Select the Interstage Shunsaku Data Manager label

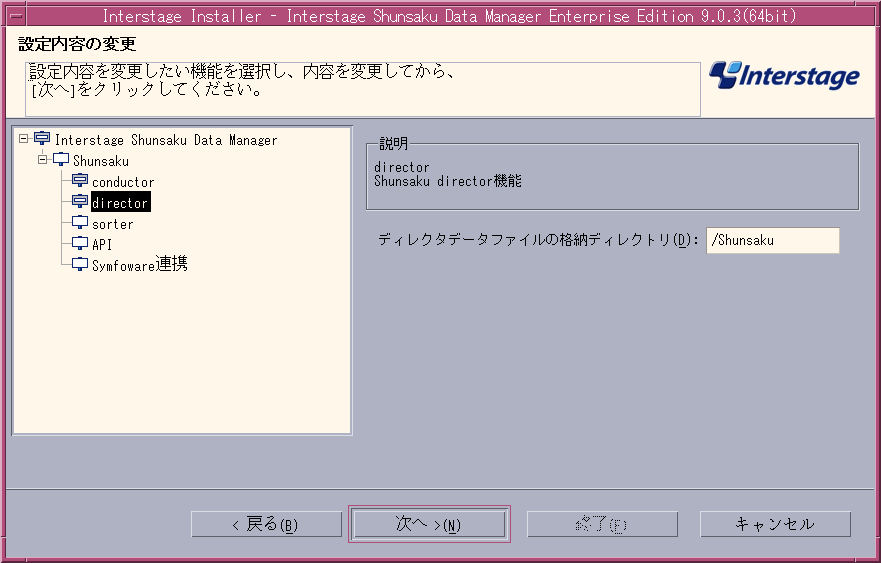coord(166,140)
